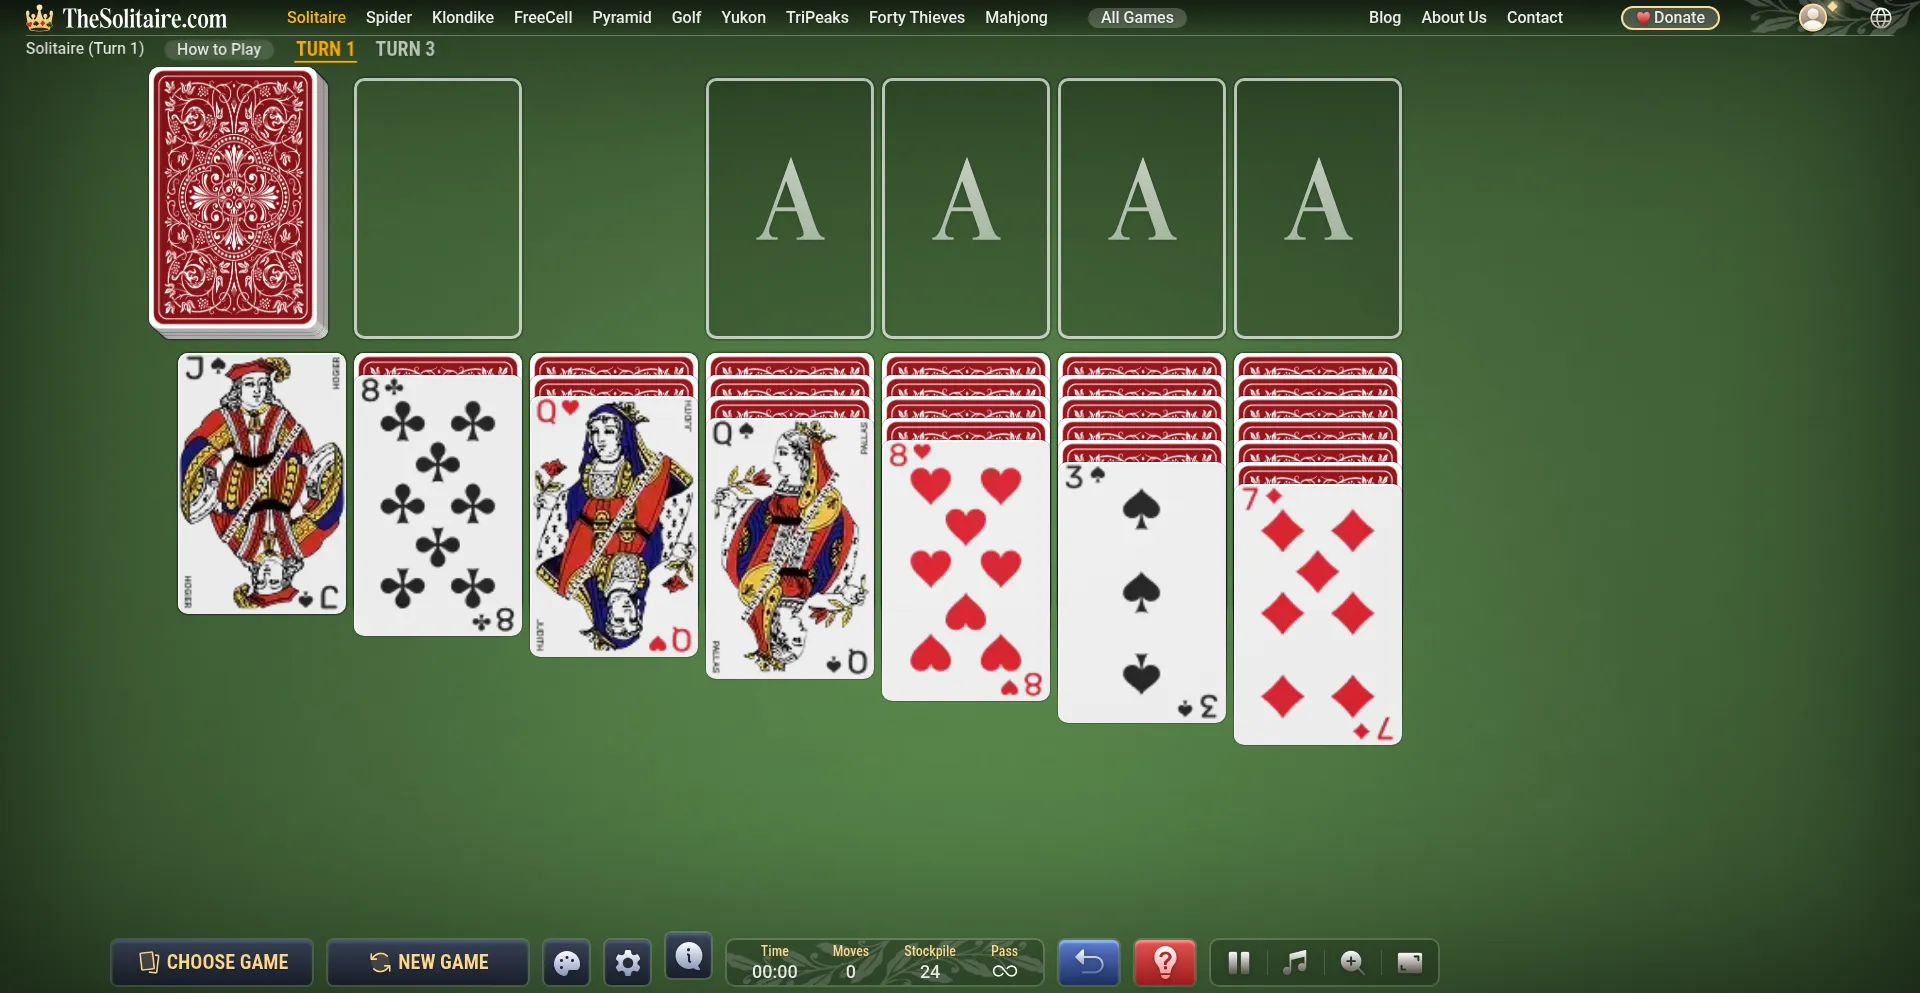This screenshot has width=1920, height=993.
Task: Switch to Turn 3 mode
Action: (405, 49)
